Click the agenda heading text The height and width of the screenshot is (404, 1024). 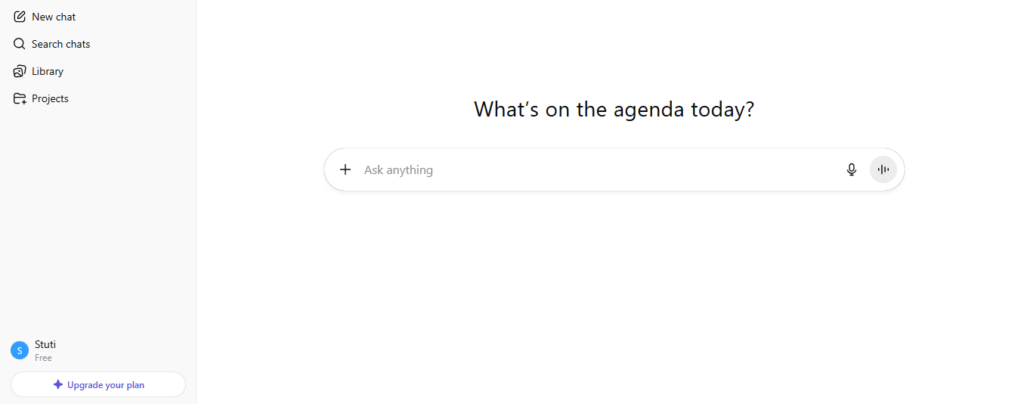(613, 109)
